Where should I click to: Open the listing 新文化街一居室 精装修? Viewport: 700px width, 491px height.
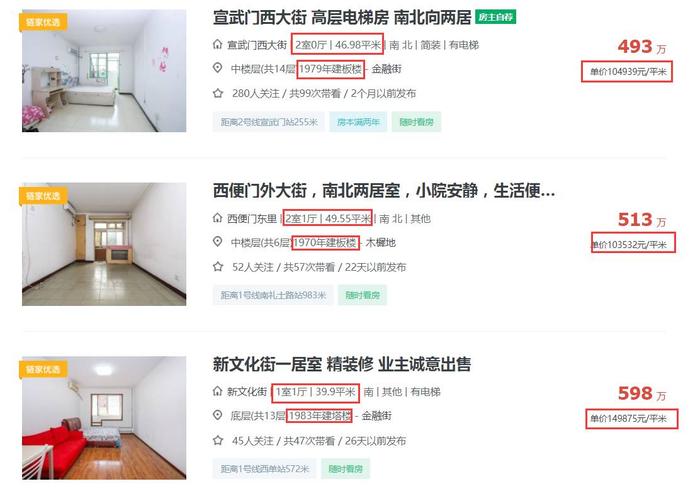(x=342, y=364)
